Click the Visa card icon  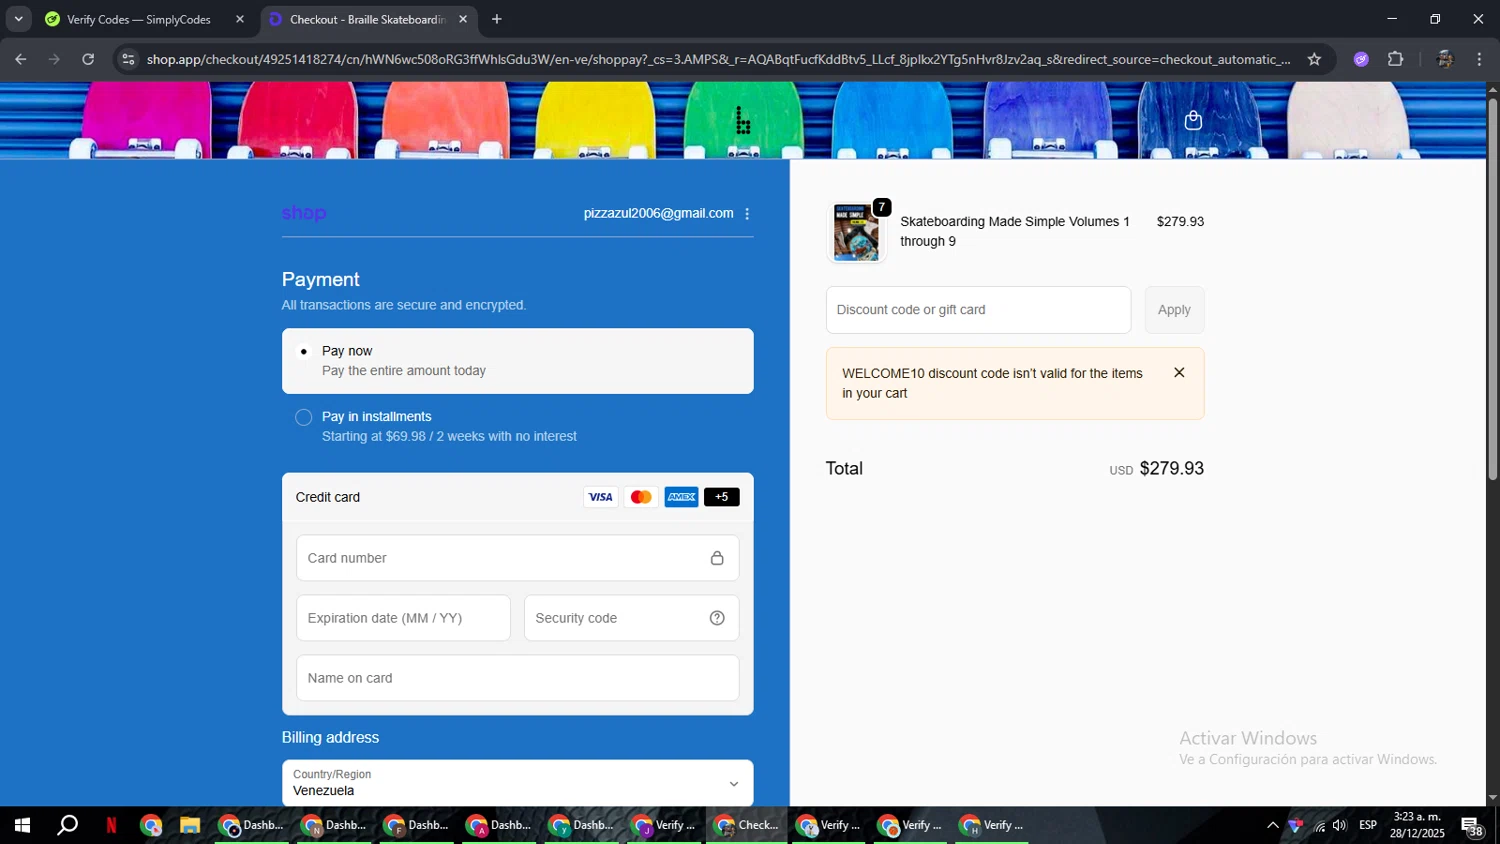point(600,497)
